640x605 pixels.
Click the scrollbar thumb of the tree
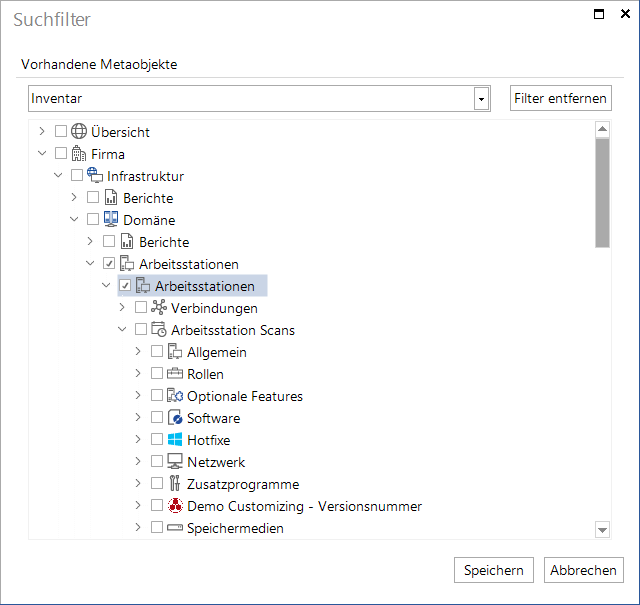tap(602, 193)
